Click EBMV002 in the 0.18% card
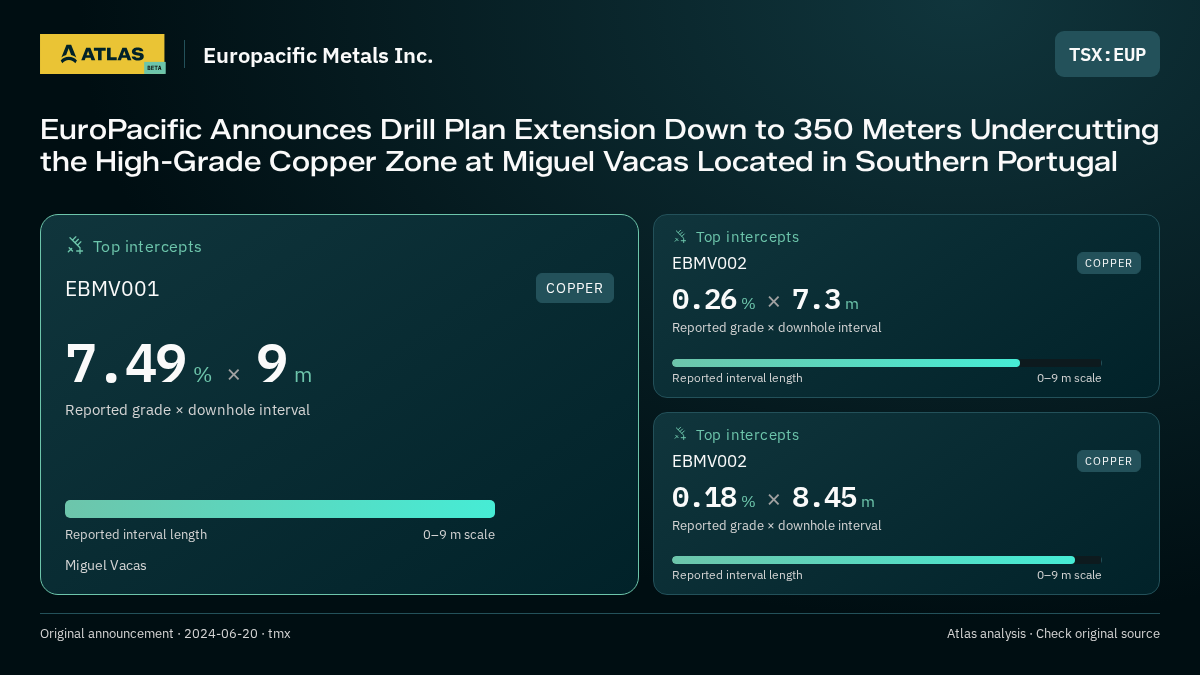 point(710,461)
